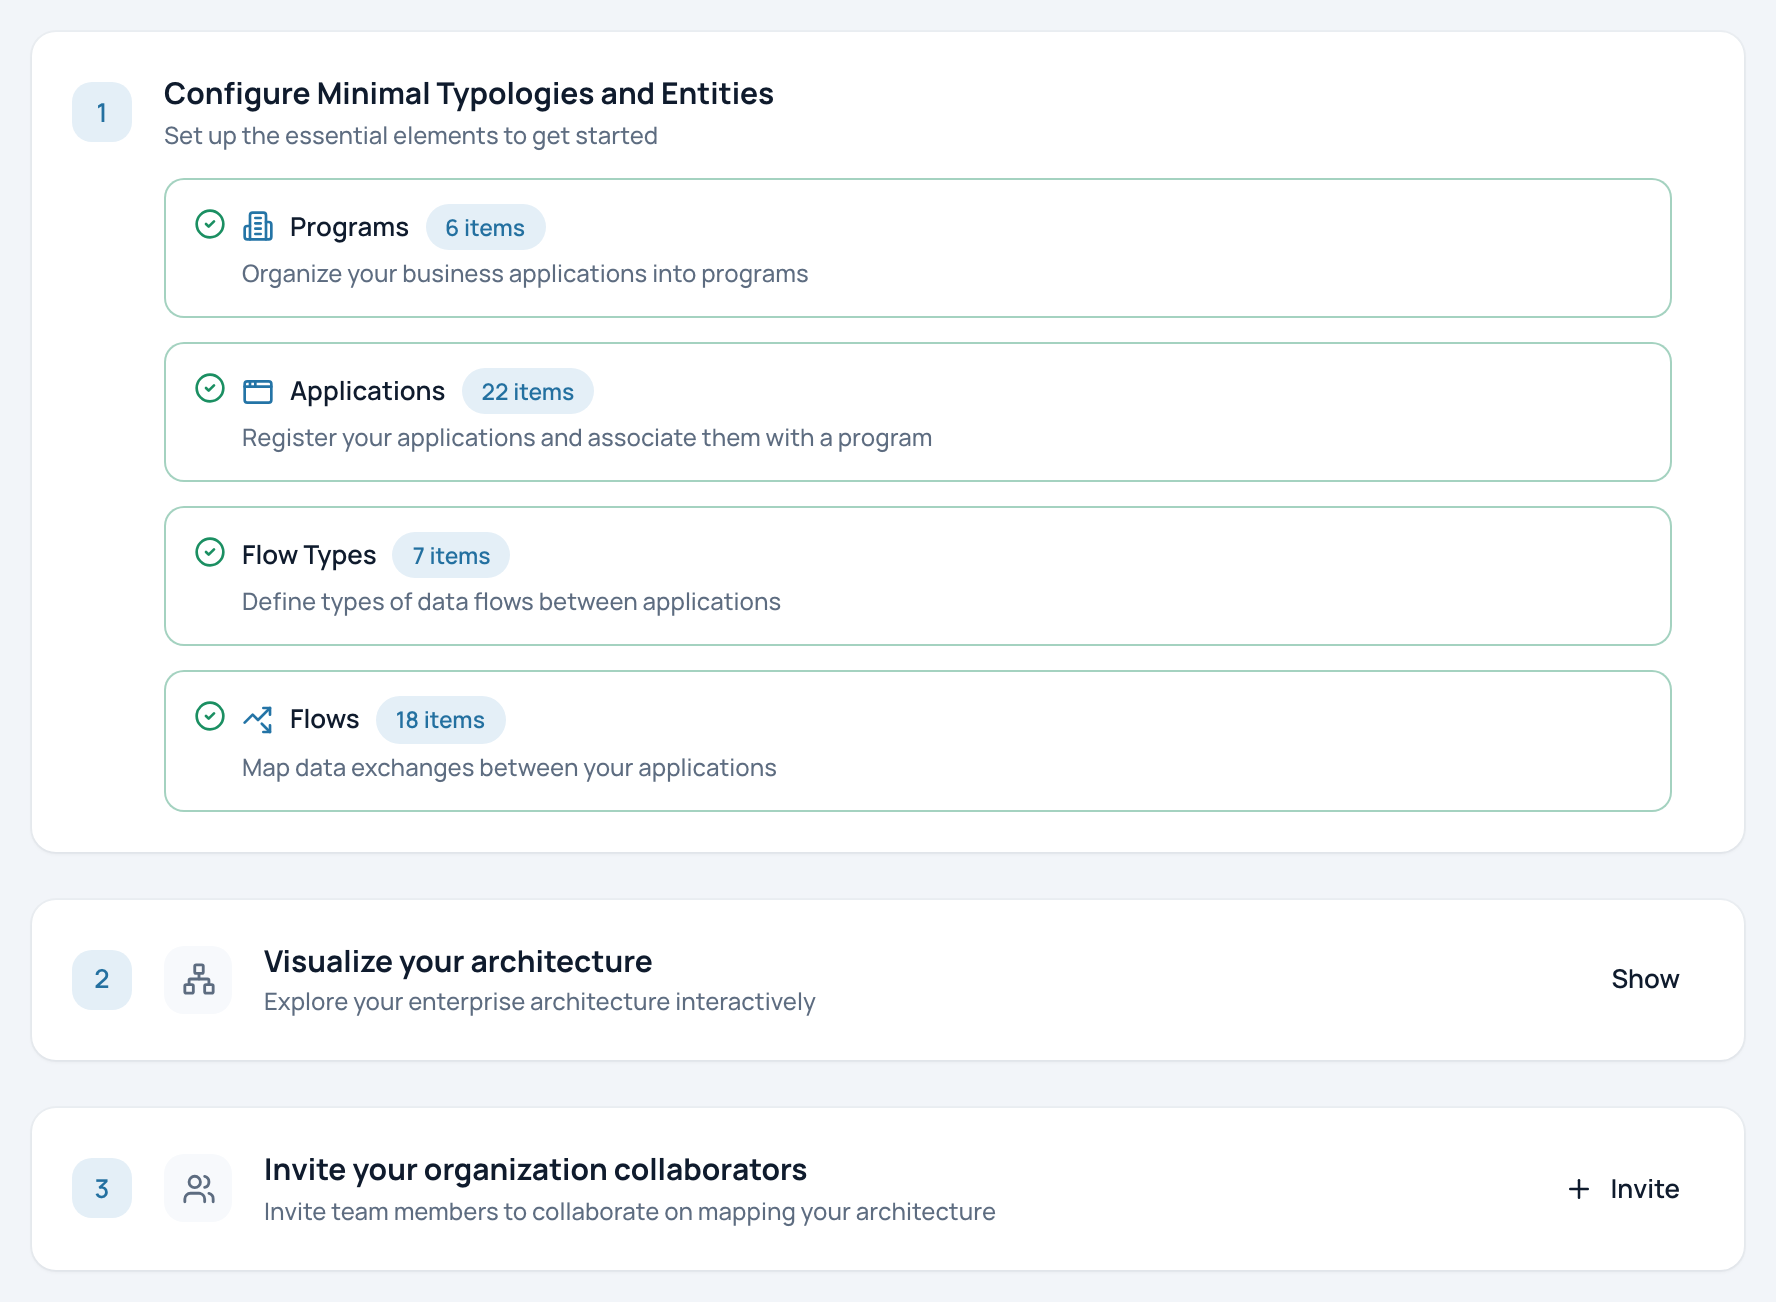Invite organization collaborators
Screen dimensions: 1776x1302
pos(1624,1188)
